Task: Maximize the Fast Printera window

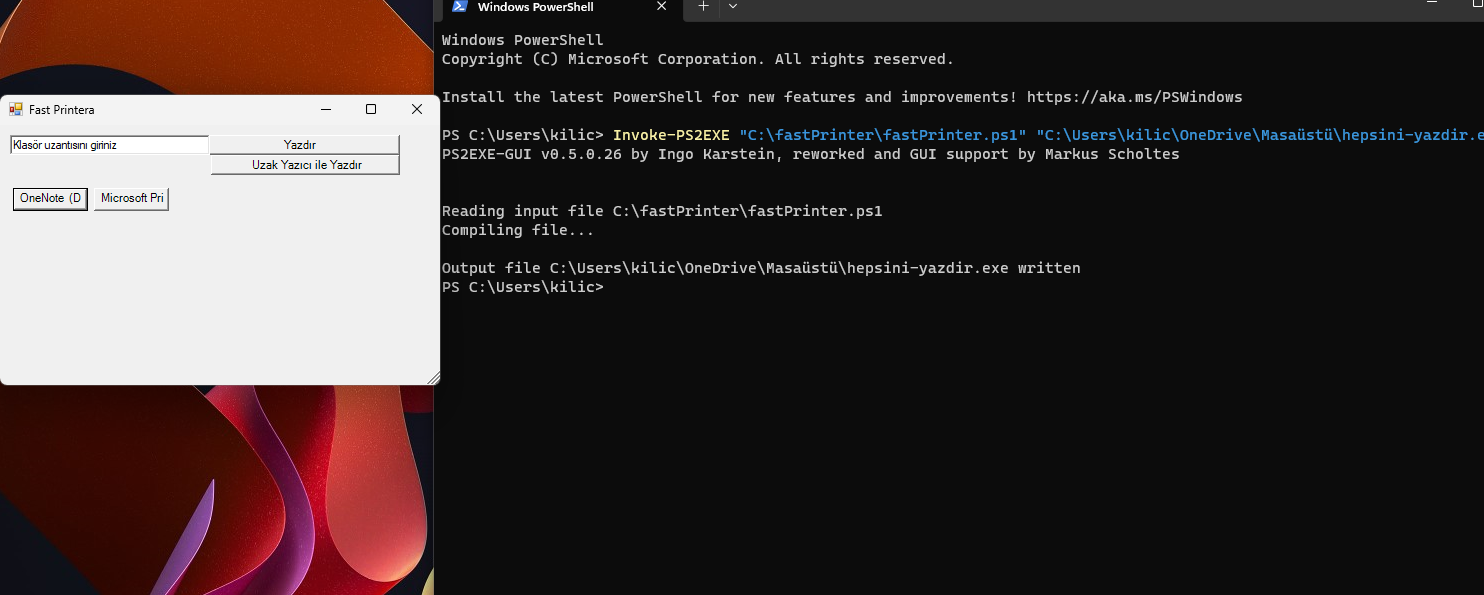Action: 371,109
